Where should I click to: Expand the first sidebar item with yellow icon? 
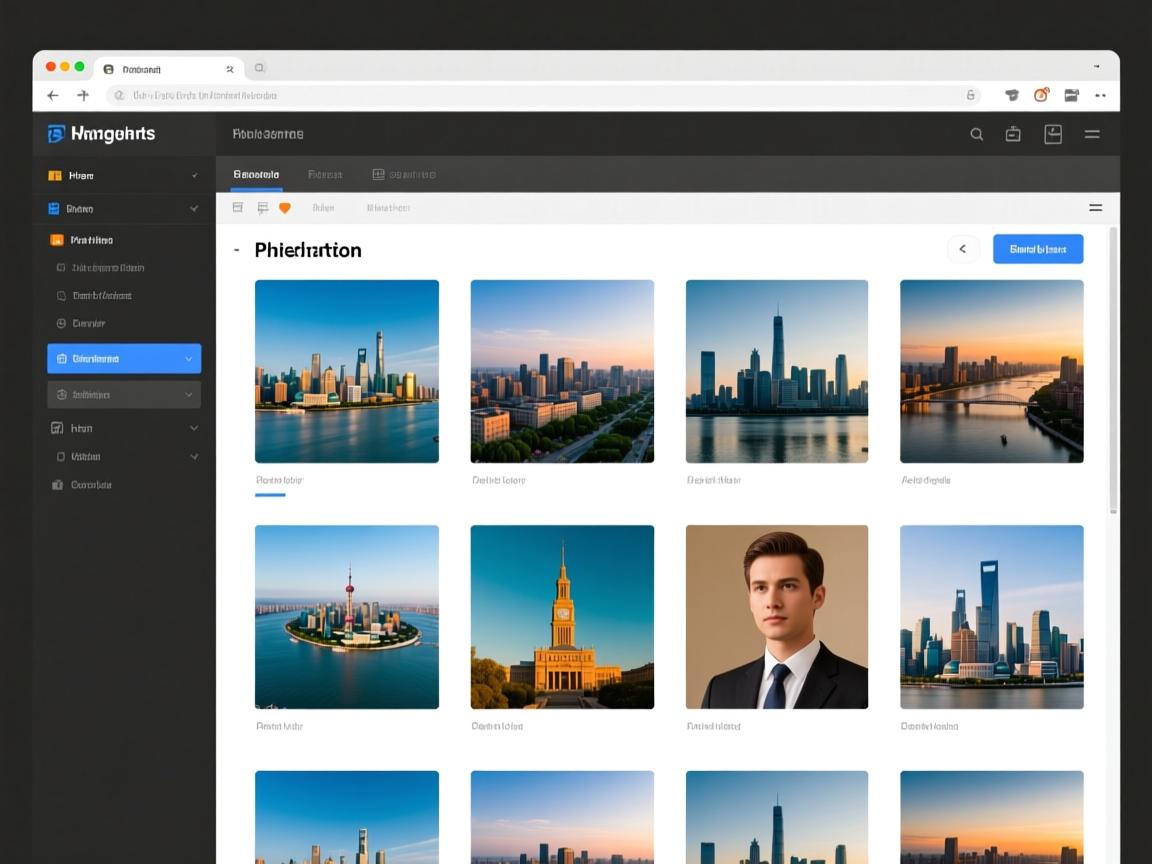click(194, 176)
